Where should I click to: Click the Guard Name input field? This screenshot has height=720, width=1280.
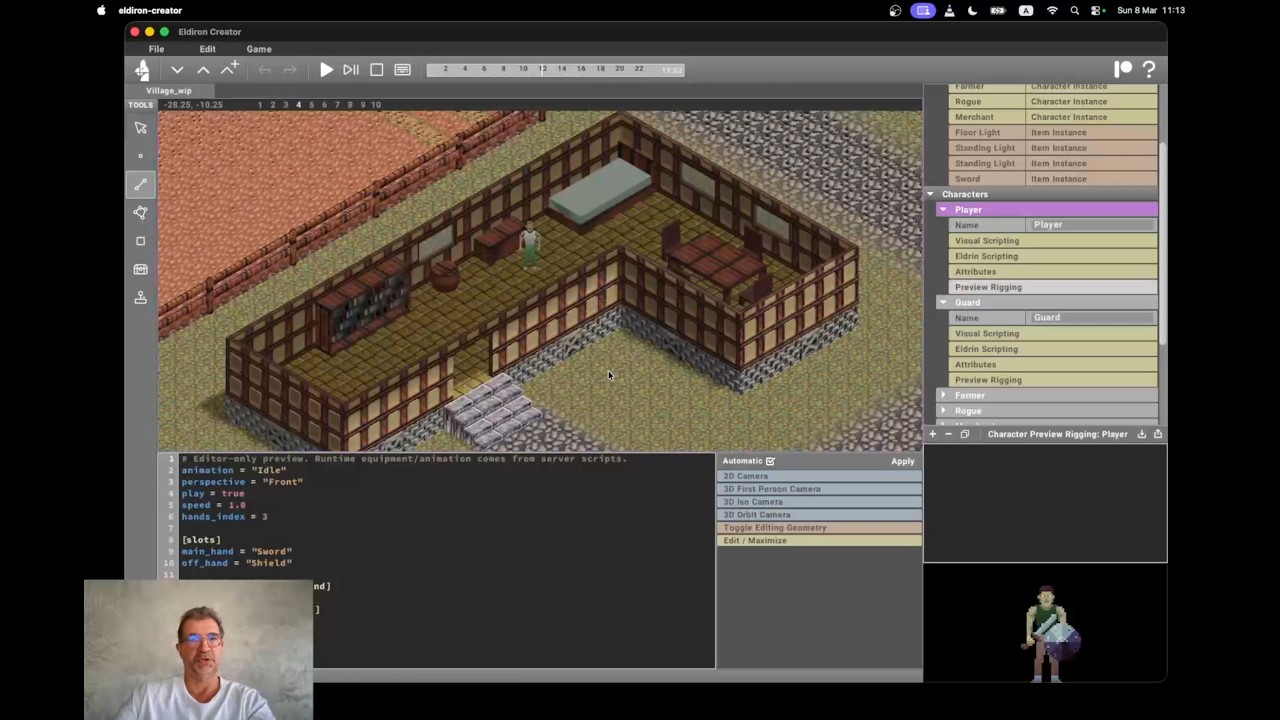coord(1092,318)
